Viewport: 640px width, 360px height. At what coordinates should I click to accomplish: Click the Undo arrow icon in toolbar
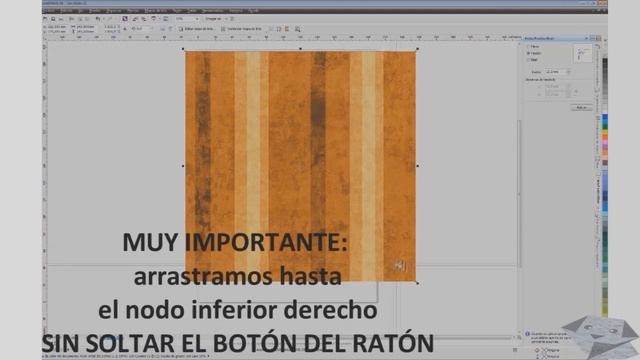tap(98, 19)
